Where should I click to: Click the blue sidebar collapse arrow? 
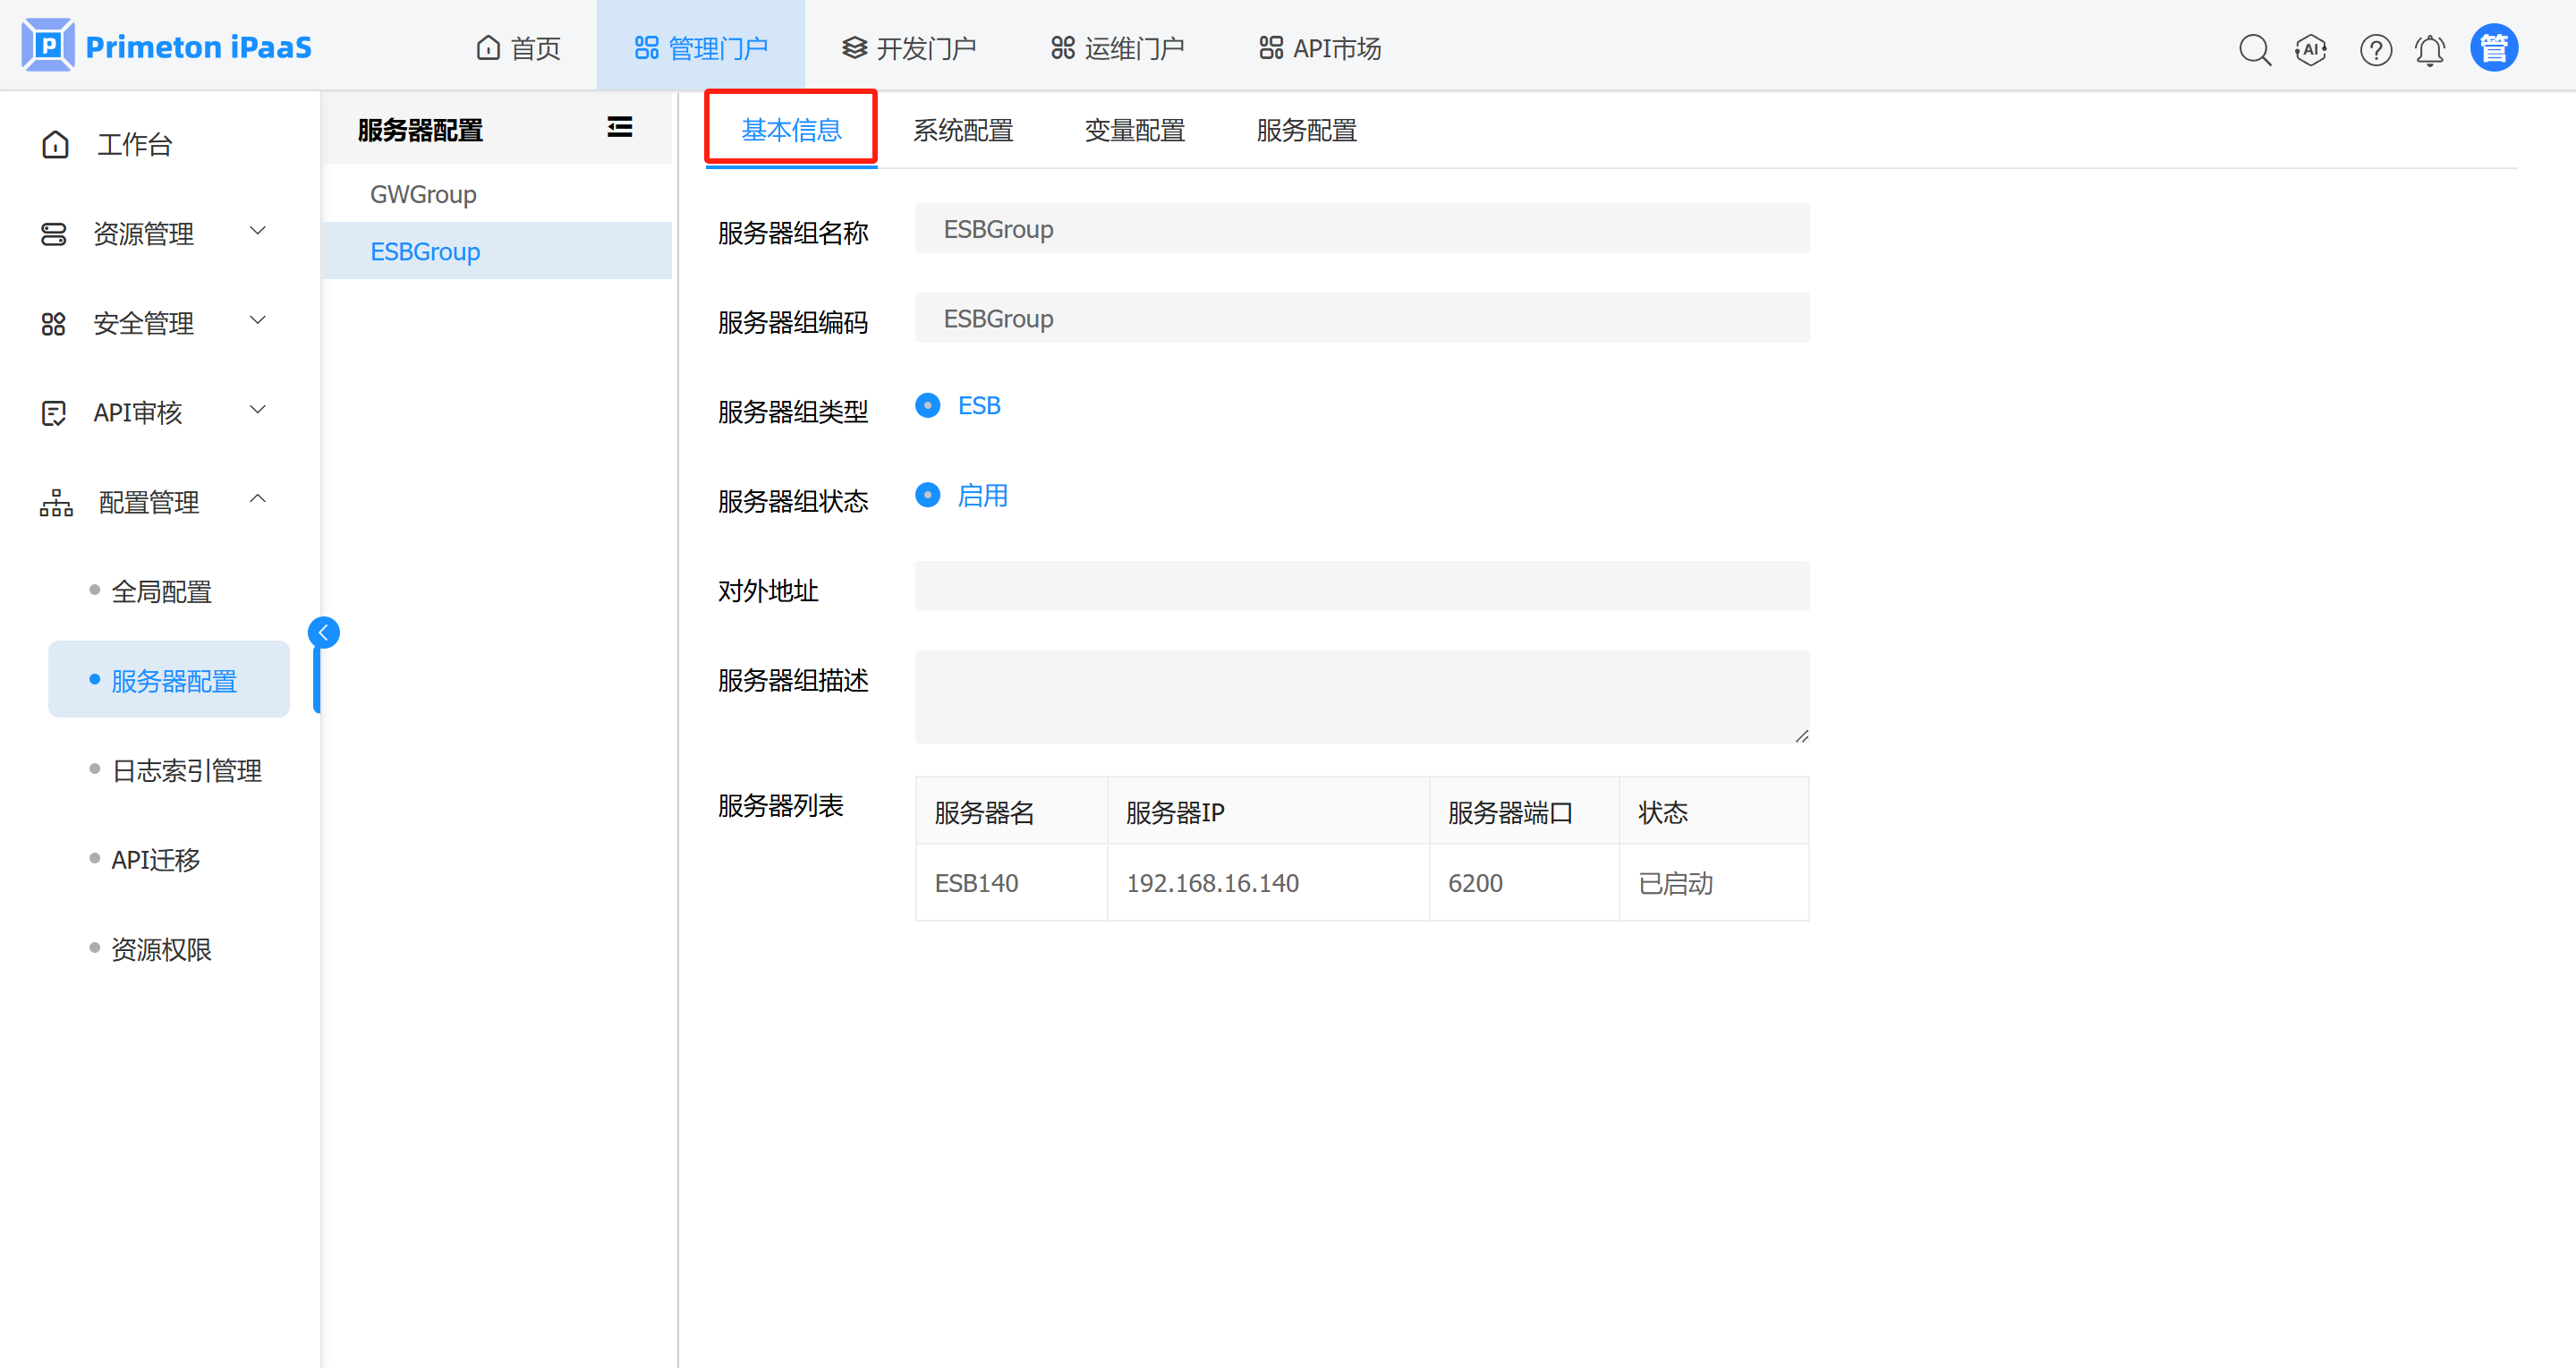coord(323,632)
